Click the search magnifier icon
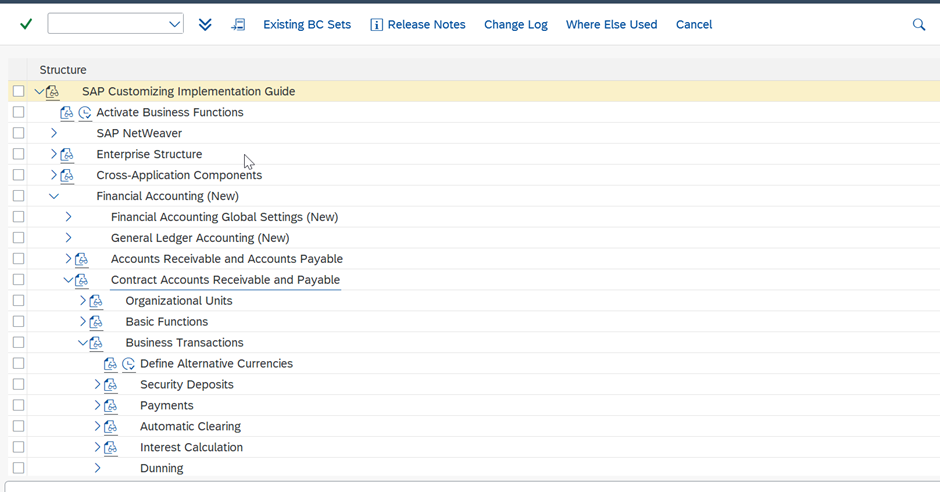The image size is (940, 492). pyautogui.click(x=918, y=25)
